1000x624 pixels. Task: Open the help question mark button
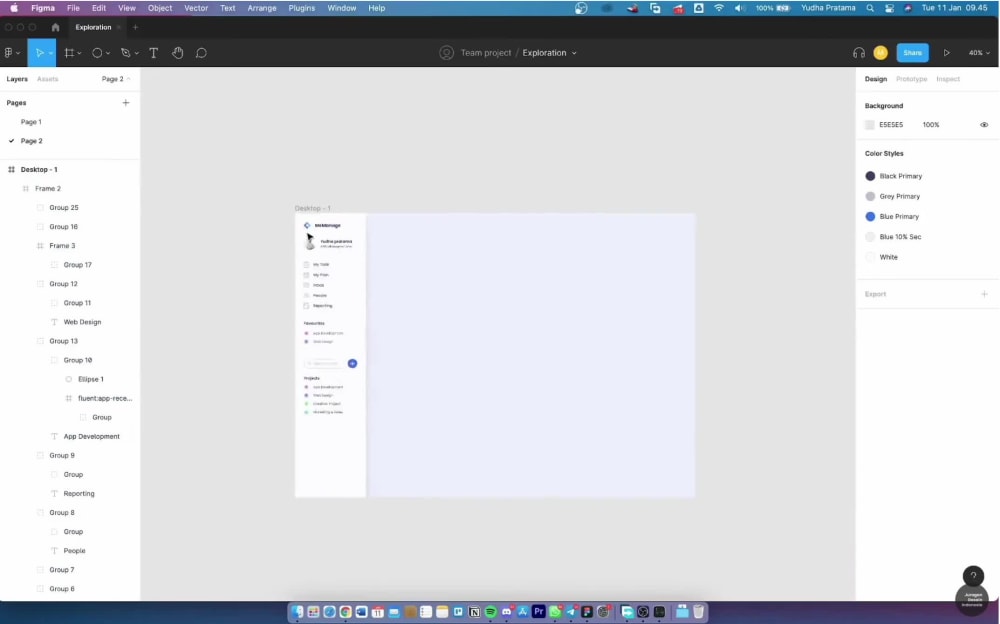(973, 576)
